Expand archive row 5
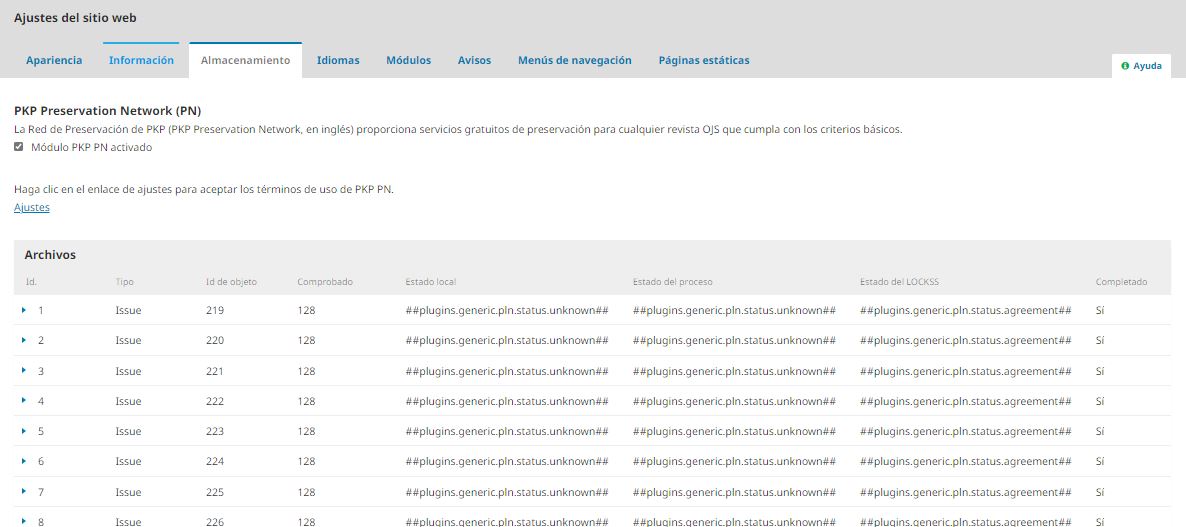 click(24, 431)
